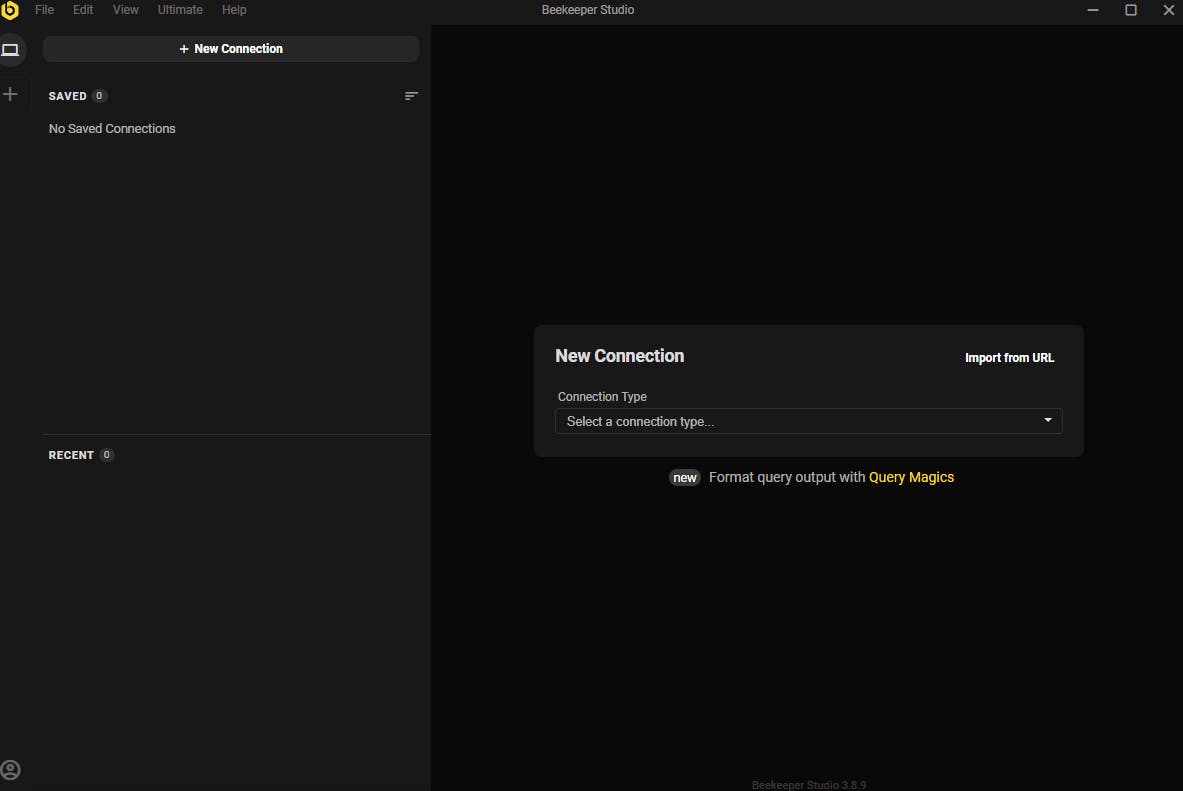
Task: Click the RECENT section header
Action: tap(71, 455)
